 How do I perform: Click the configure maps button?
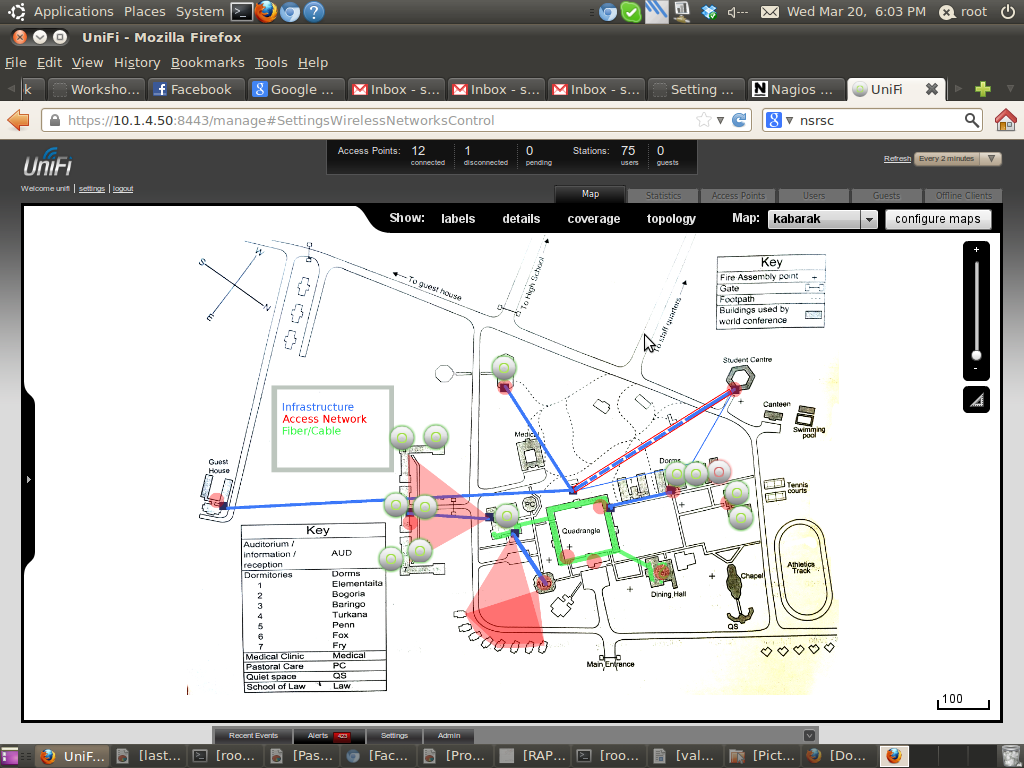pos(937,219)
